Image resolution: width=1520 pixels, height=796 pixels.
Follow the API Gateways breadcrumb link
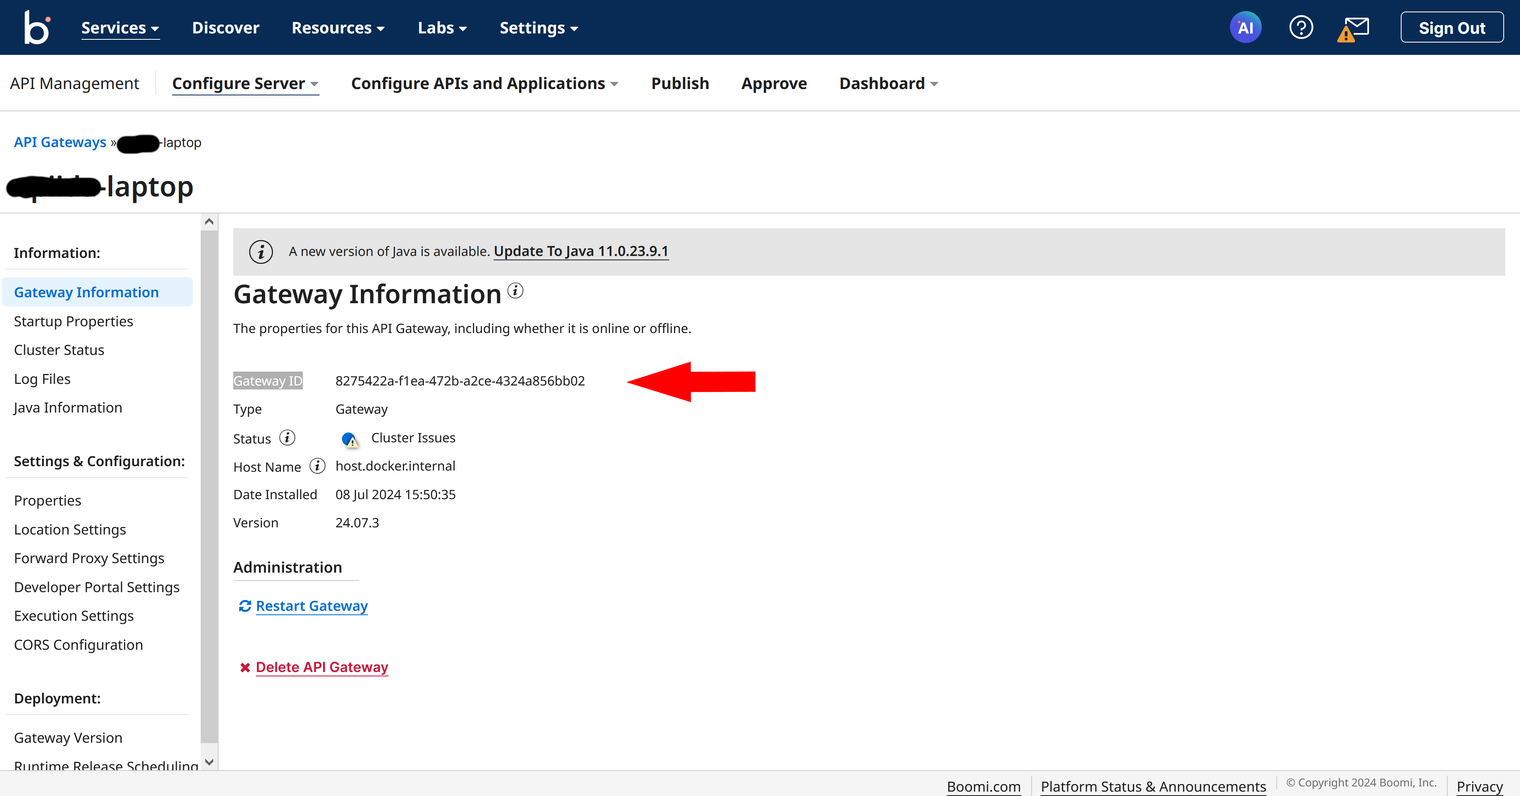point(60,142)
